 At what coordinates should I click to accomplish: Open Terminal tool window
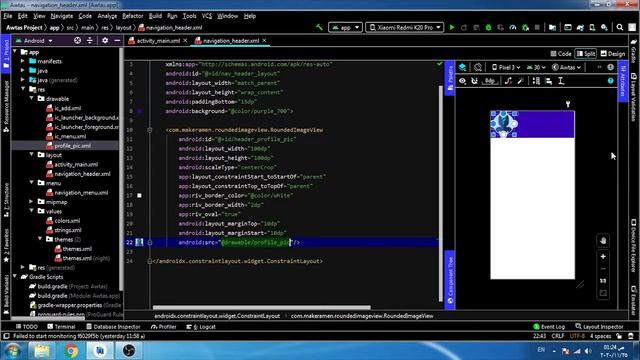61,327
